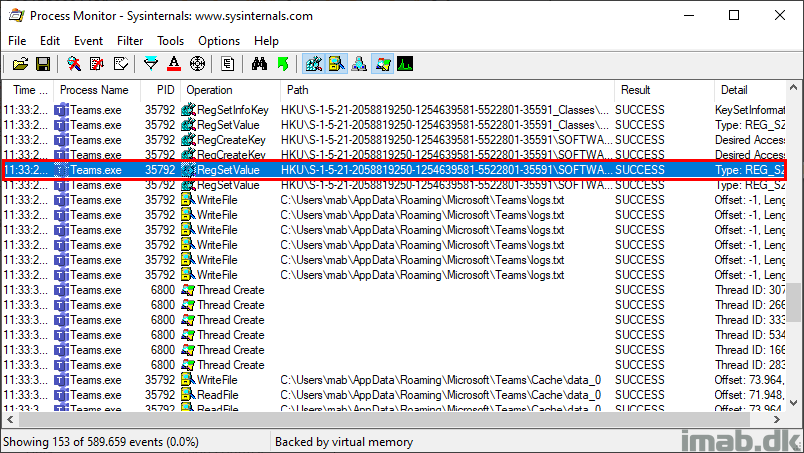The height and width of the screenshot is (453, 804).
Task: Toggle Show Registry Activity button
Action: (313, 64)
